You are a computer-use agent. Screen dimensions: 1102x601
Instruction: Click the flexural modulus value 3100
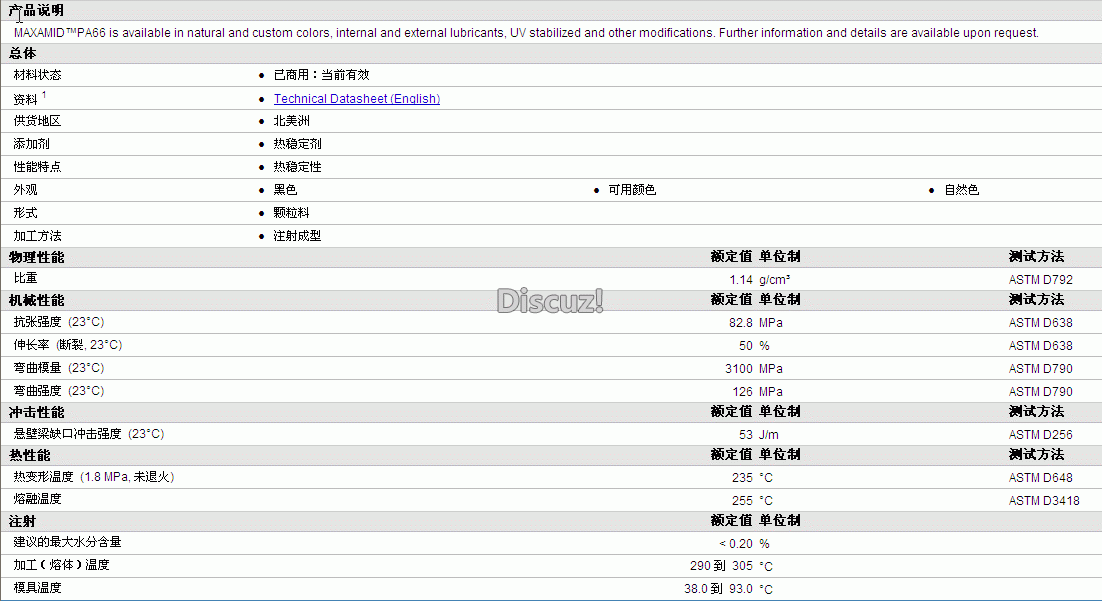pos(739,369)
